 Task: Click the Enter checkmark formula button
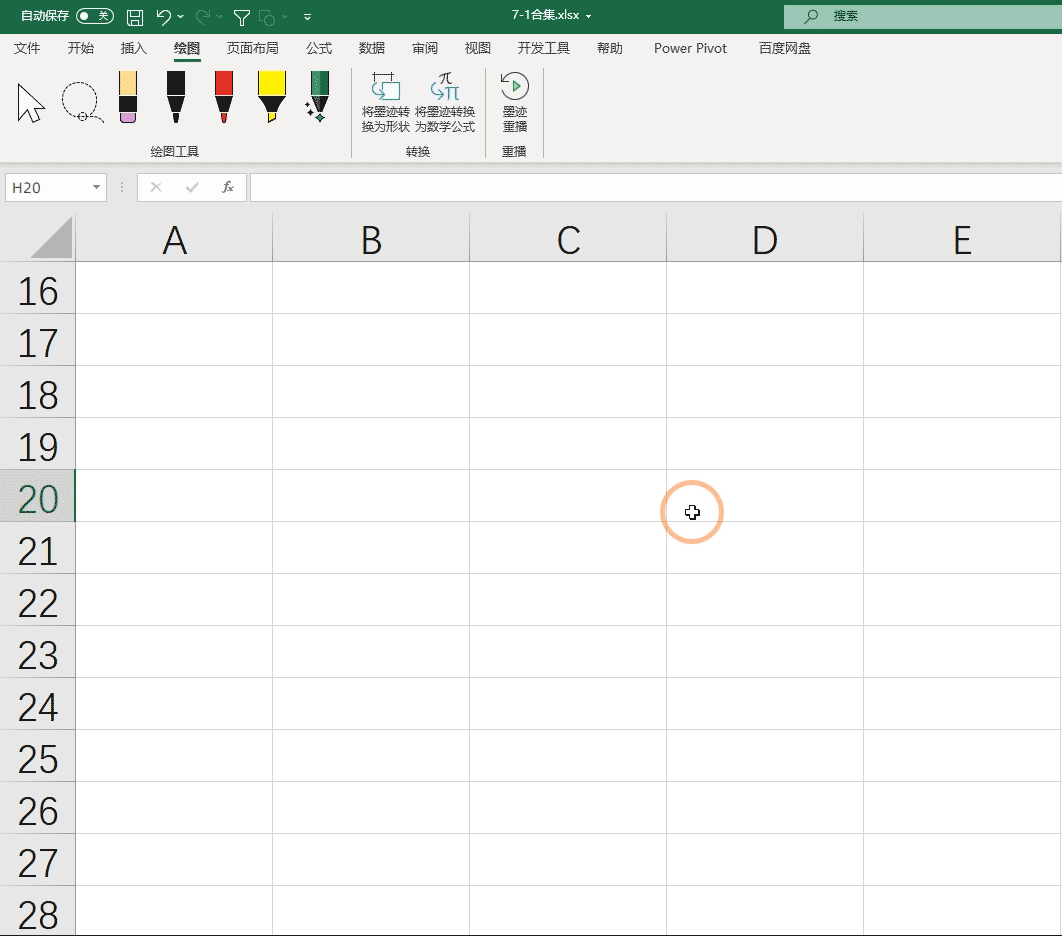192,187
